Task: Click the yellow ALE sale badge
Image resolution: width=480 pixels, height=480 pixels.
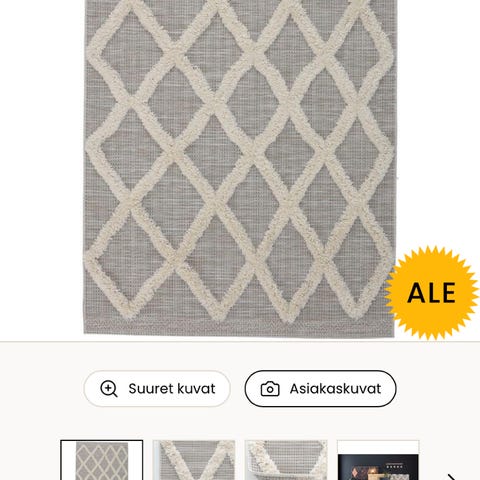Action: coord(432,293)
